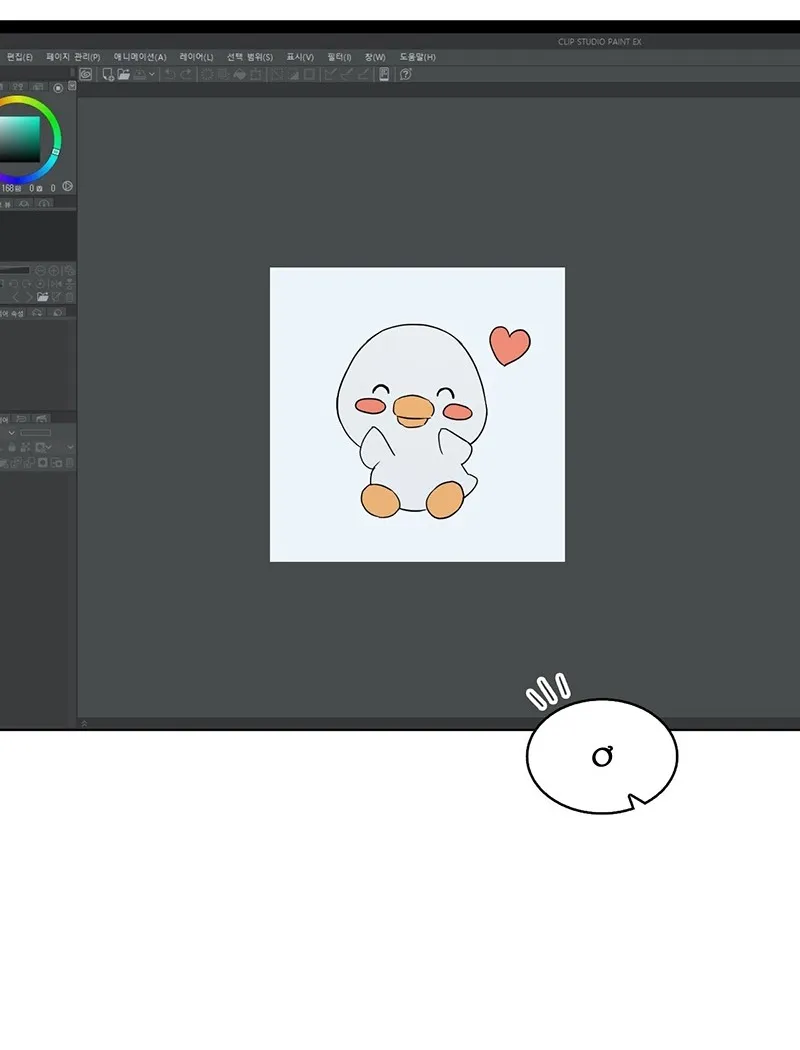
Task: Click the Open file folder icon
Action: [124, 74]
